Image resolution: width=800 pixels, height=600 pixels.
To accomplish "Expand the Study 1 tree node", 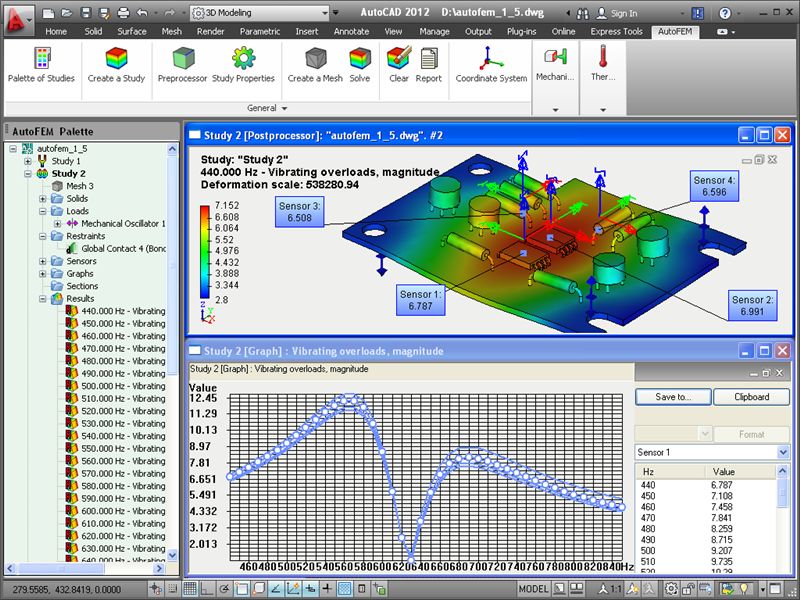I will pyautogui.click(x=28, y=161).
